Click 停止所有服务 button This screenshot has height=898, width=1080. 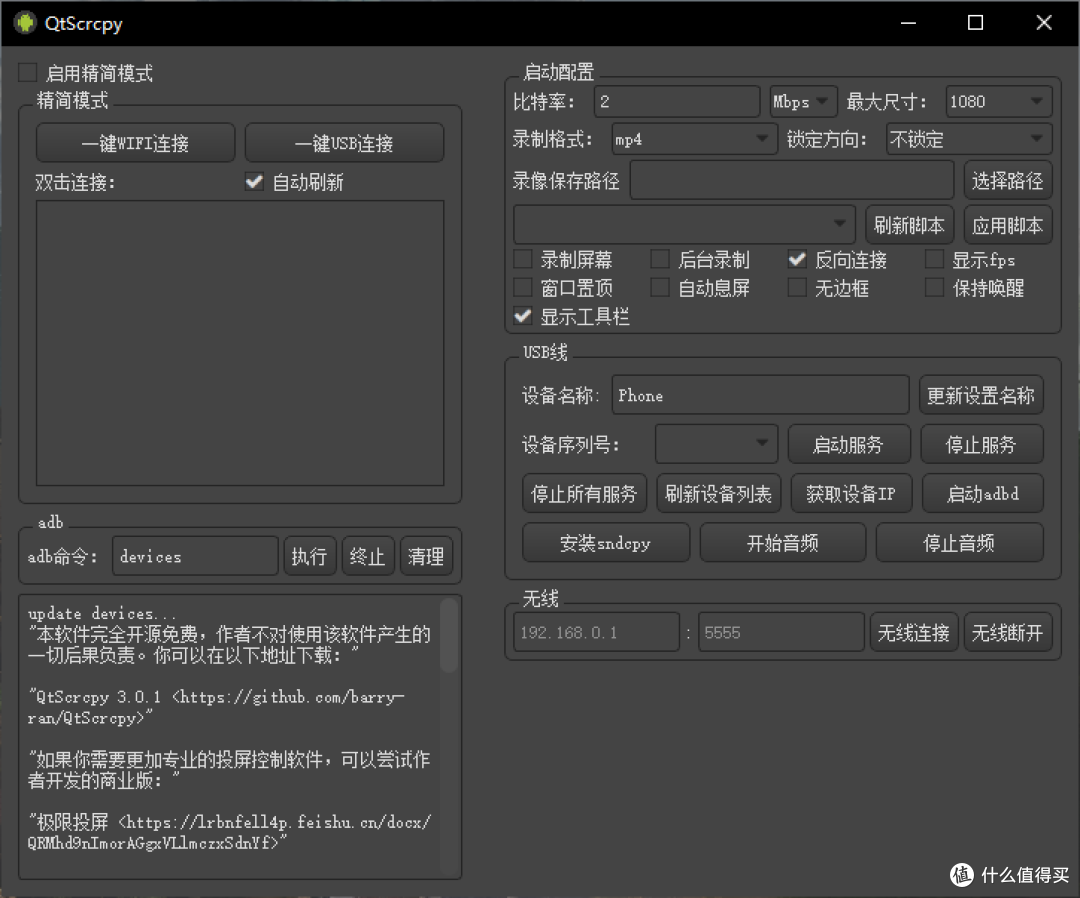click(584, 493)
